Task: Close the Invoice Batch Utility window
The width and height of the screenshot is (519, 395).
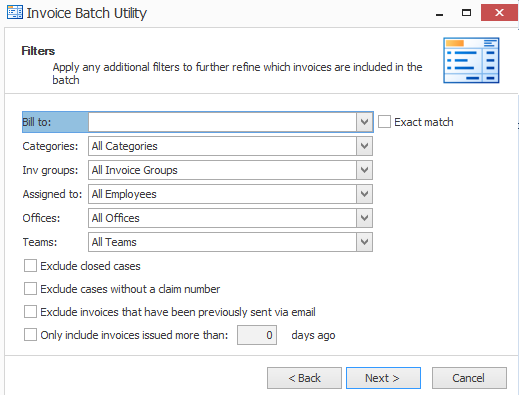Action: [x=499, y=13]
